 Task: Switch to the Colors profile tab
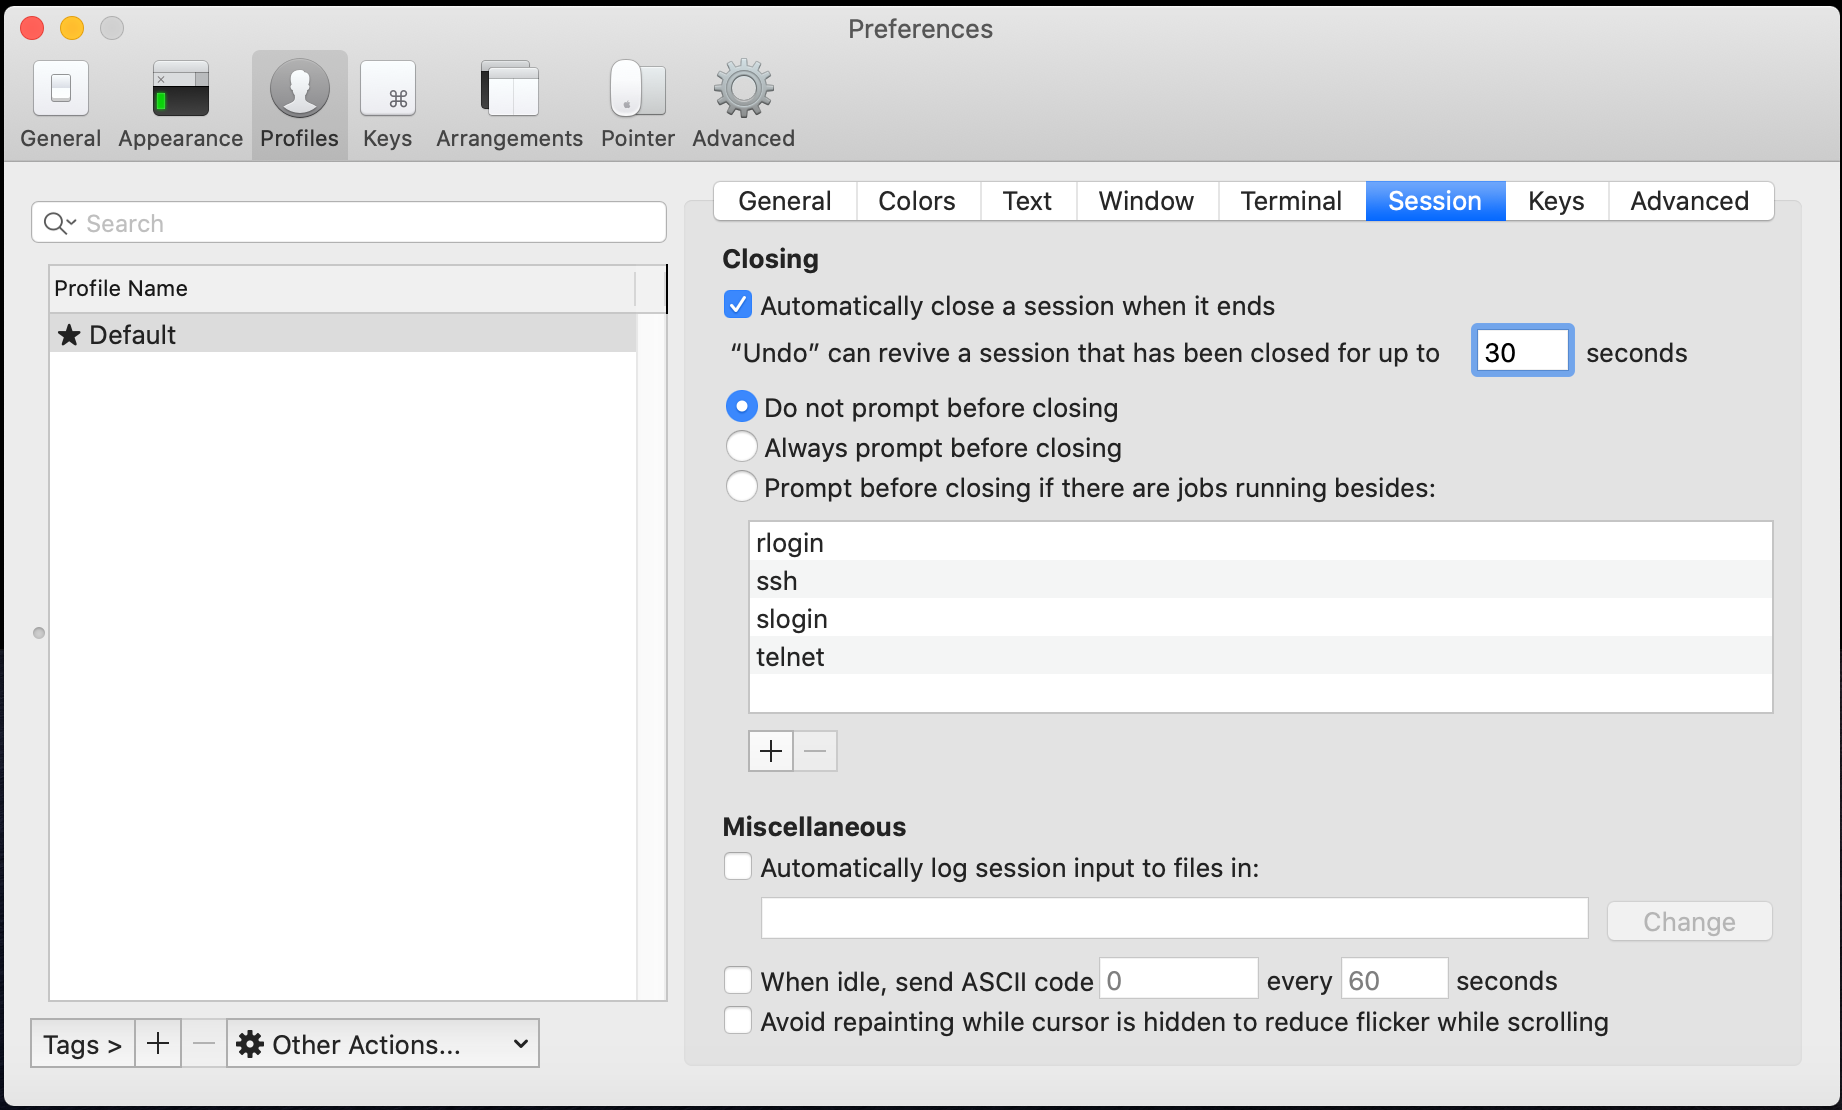point(916,200)
